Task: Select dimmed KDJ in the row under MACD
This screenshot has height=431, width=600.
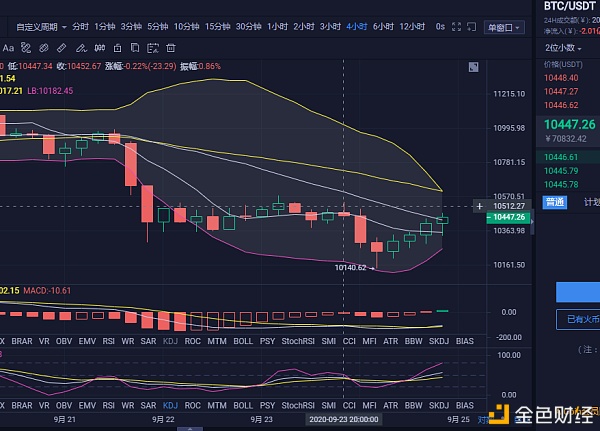Action: pos(170,341)
